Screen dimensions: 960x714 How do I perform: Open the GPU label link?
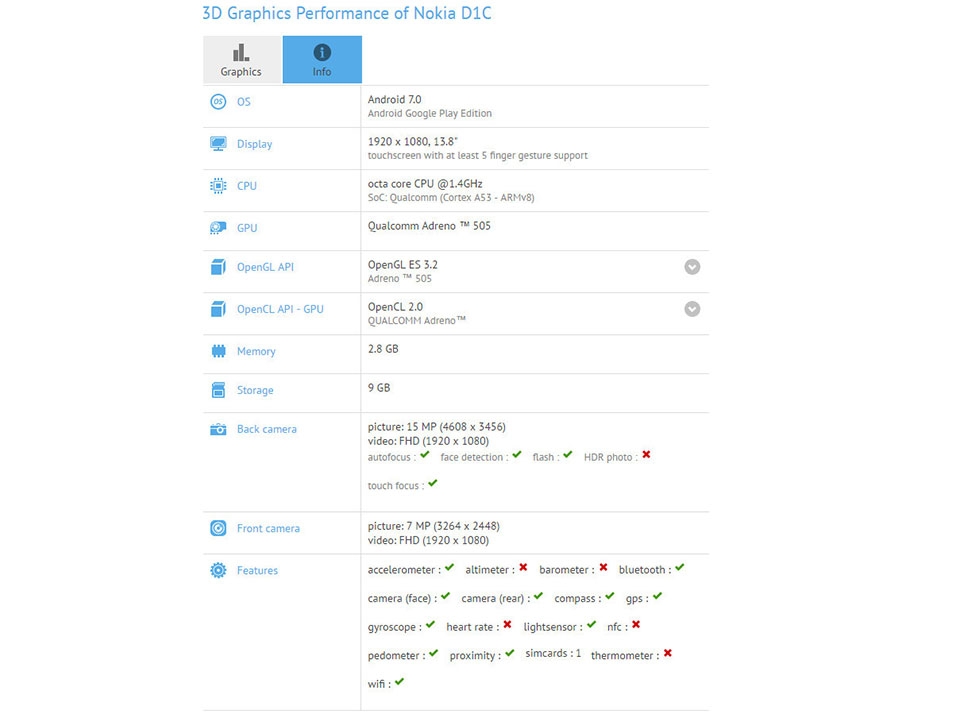pyautogui.click(x=247, y=228)
